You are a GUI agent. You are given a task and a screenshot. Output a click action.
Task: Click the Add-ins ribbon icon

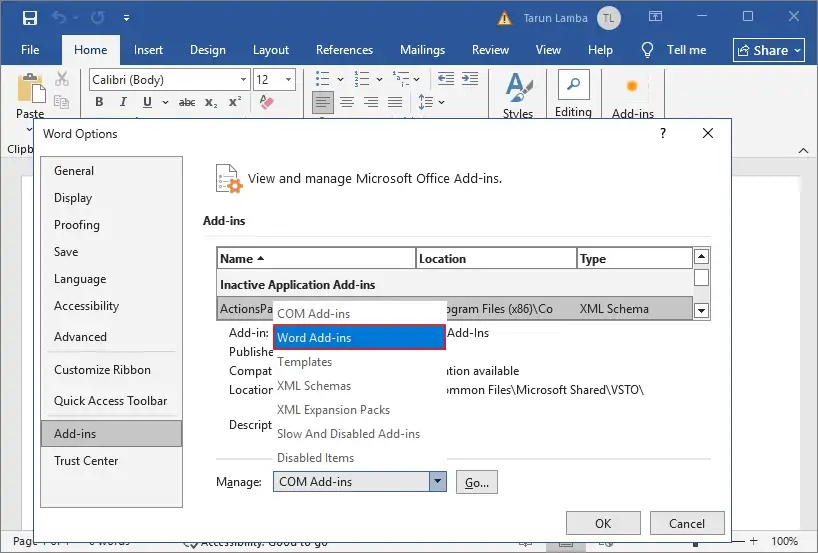click(632, 86)
